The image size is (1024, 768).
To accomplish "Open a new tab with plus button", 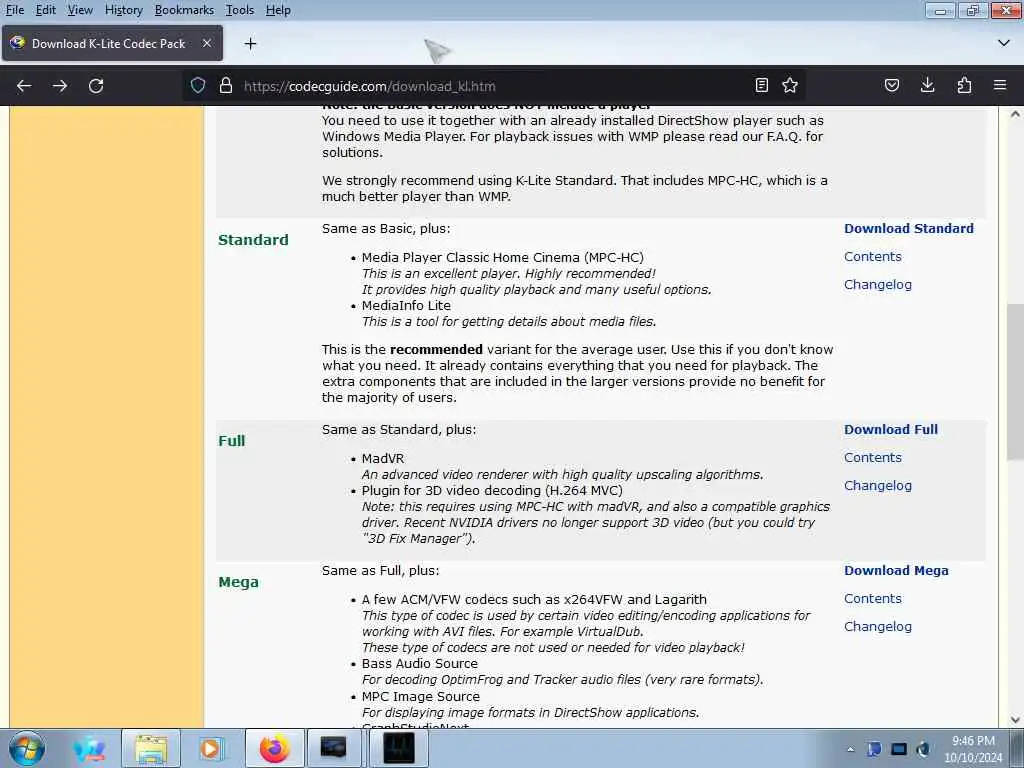I will (x=250, y=44).
